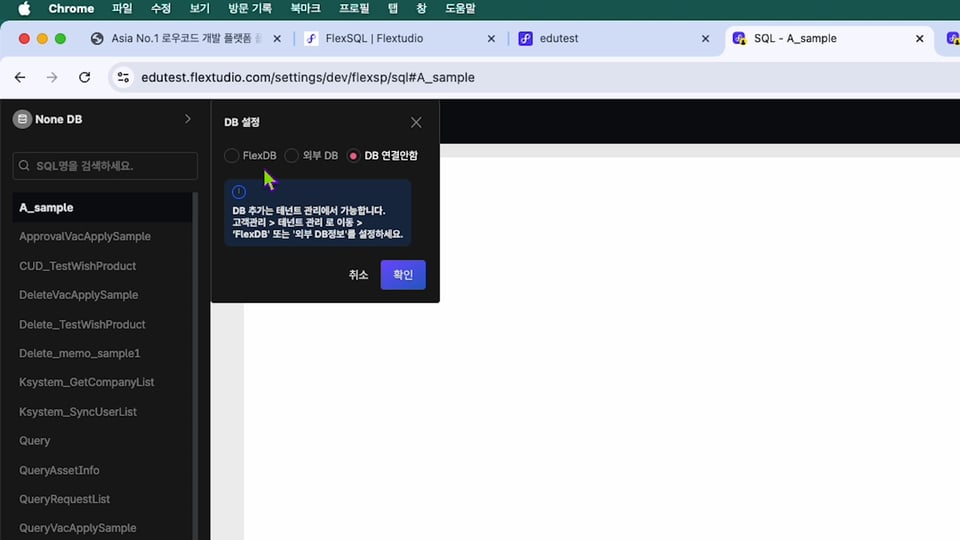Select the DB 연결안함 radio option
Image resolution: width=960 pixels, height=540 pixels.
[x=353, y=156]
